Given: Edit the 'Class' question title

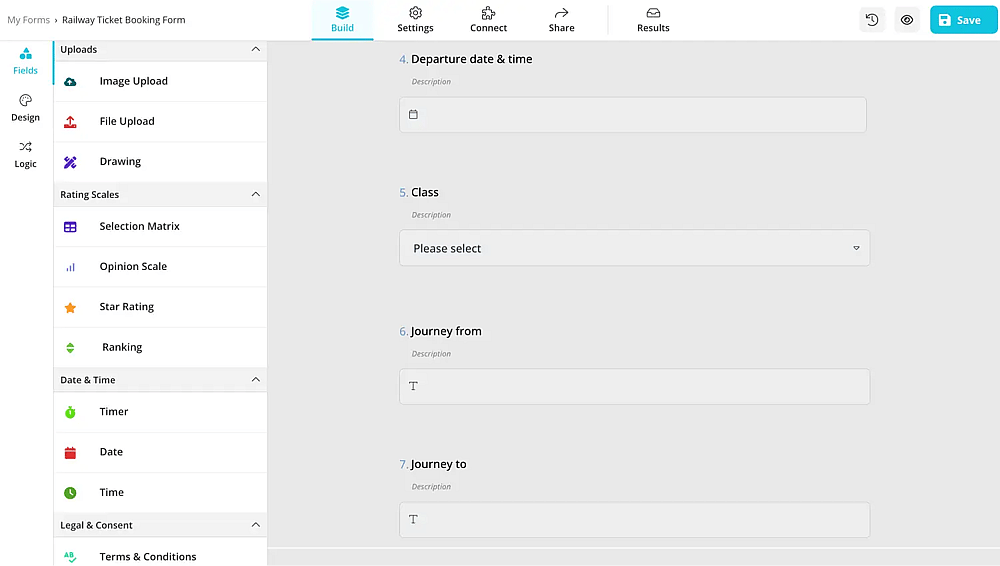Looking at the screenshot, I should [425, 193].
